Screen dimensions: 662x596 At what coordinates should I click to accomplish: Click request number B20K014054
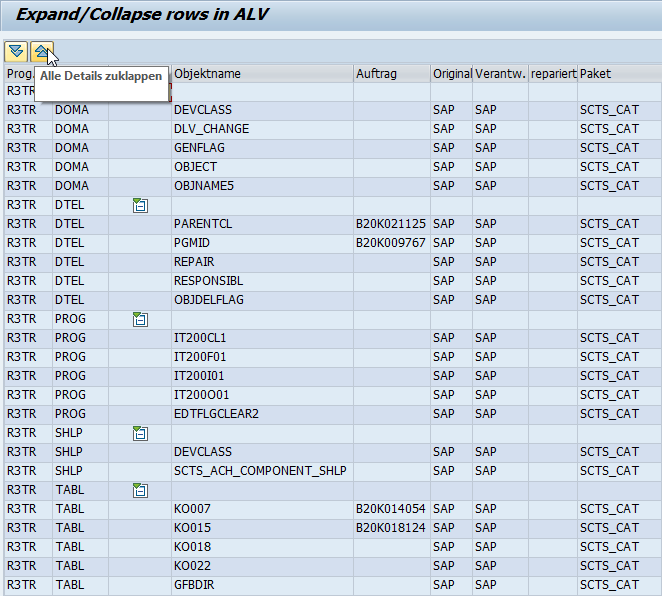pyautogui.click(x=391, y=509)
